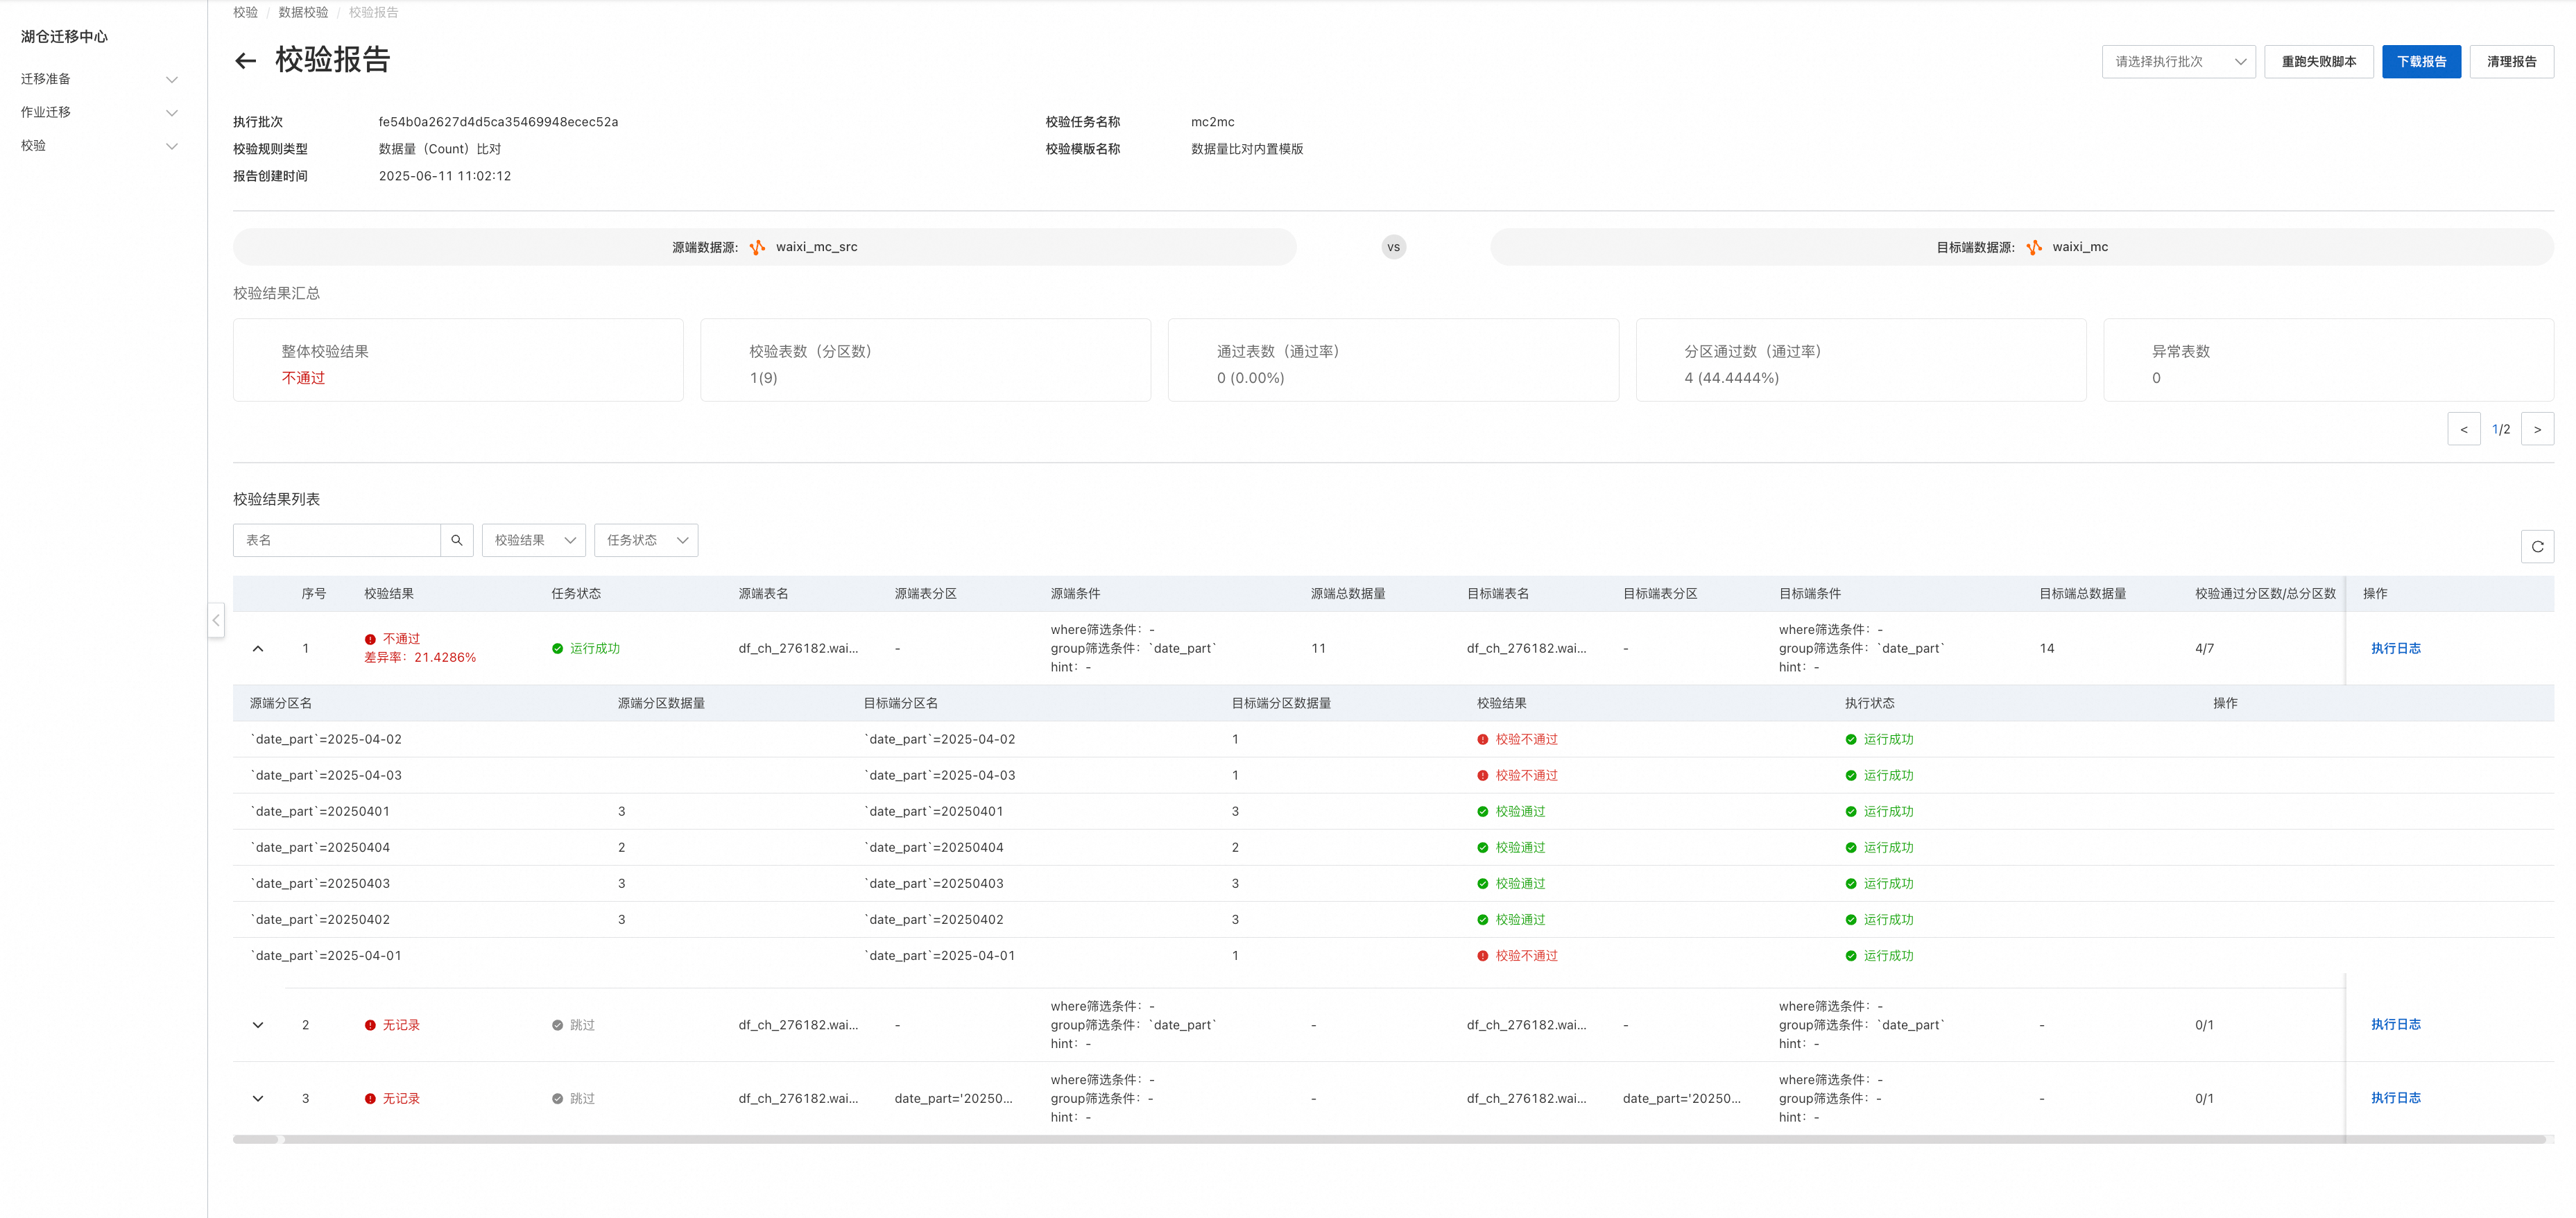Click 校验通过 icon for date_part=20250401
Screen dimensions: 2576x1218
[1483, 812]
